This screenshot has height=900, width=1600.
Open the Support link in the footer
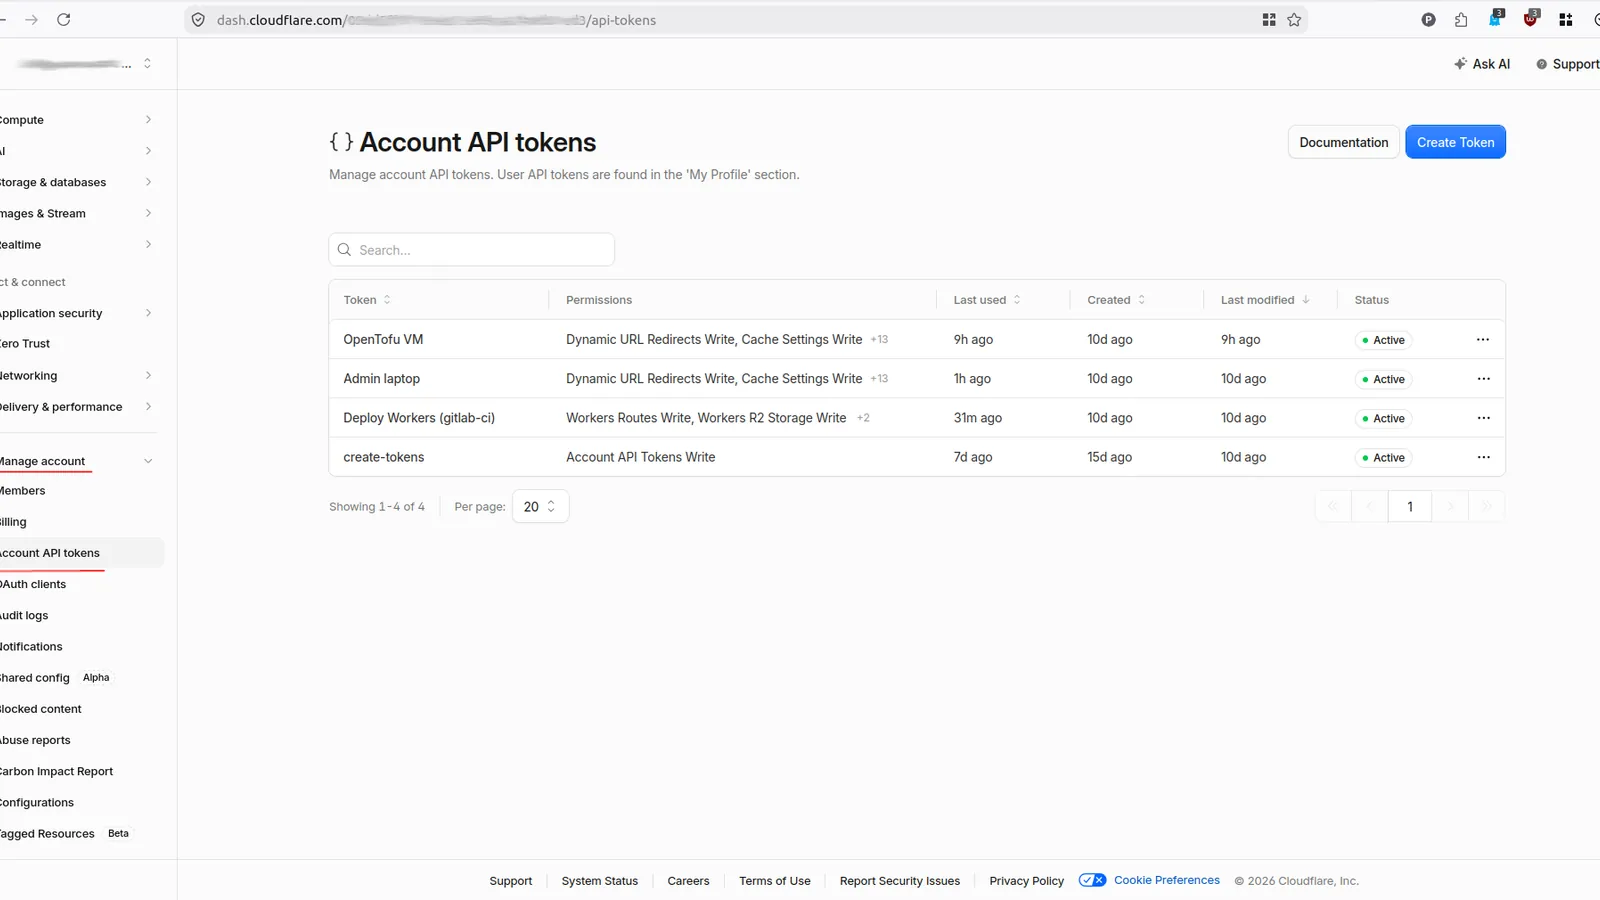[x=511, y=881]
